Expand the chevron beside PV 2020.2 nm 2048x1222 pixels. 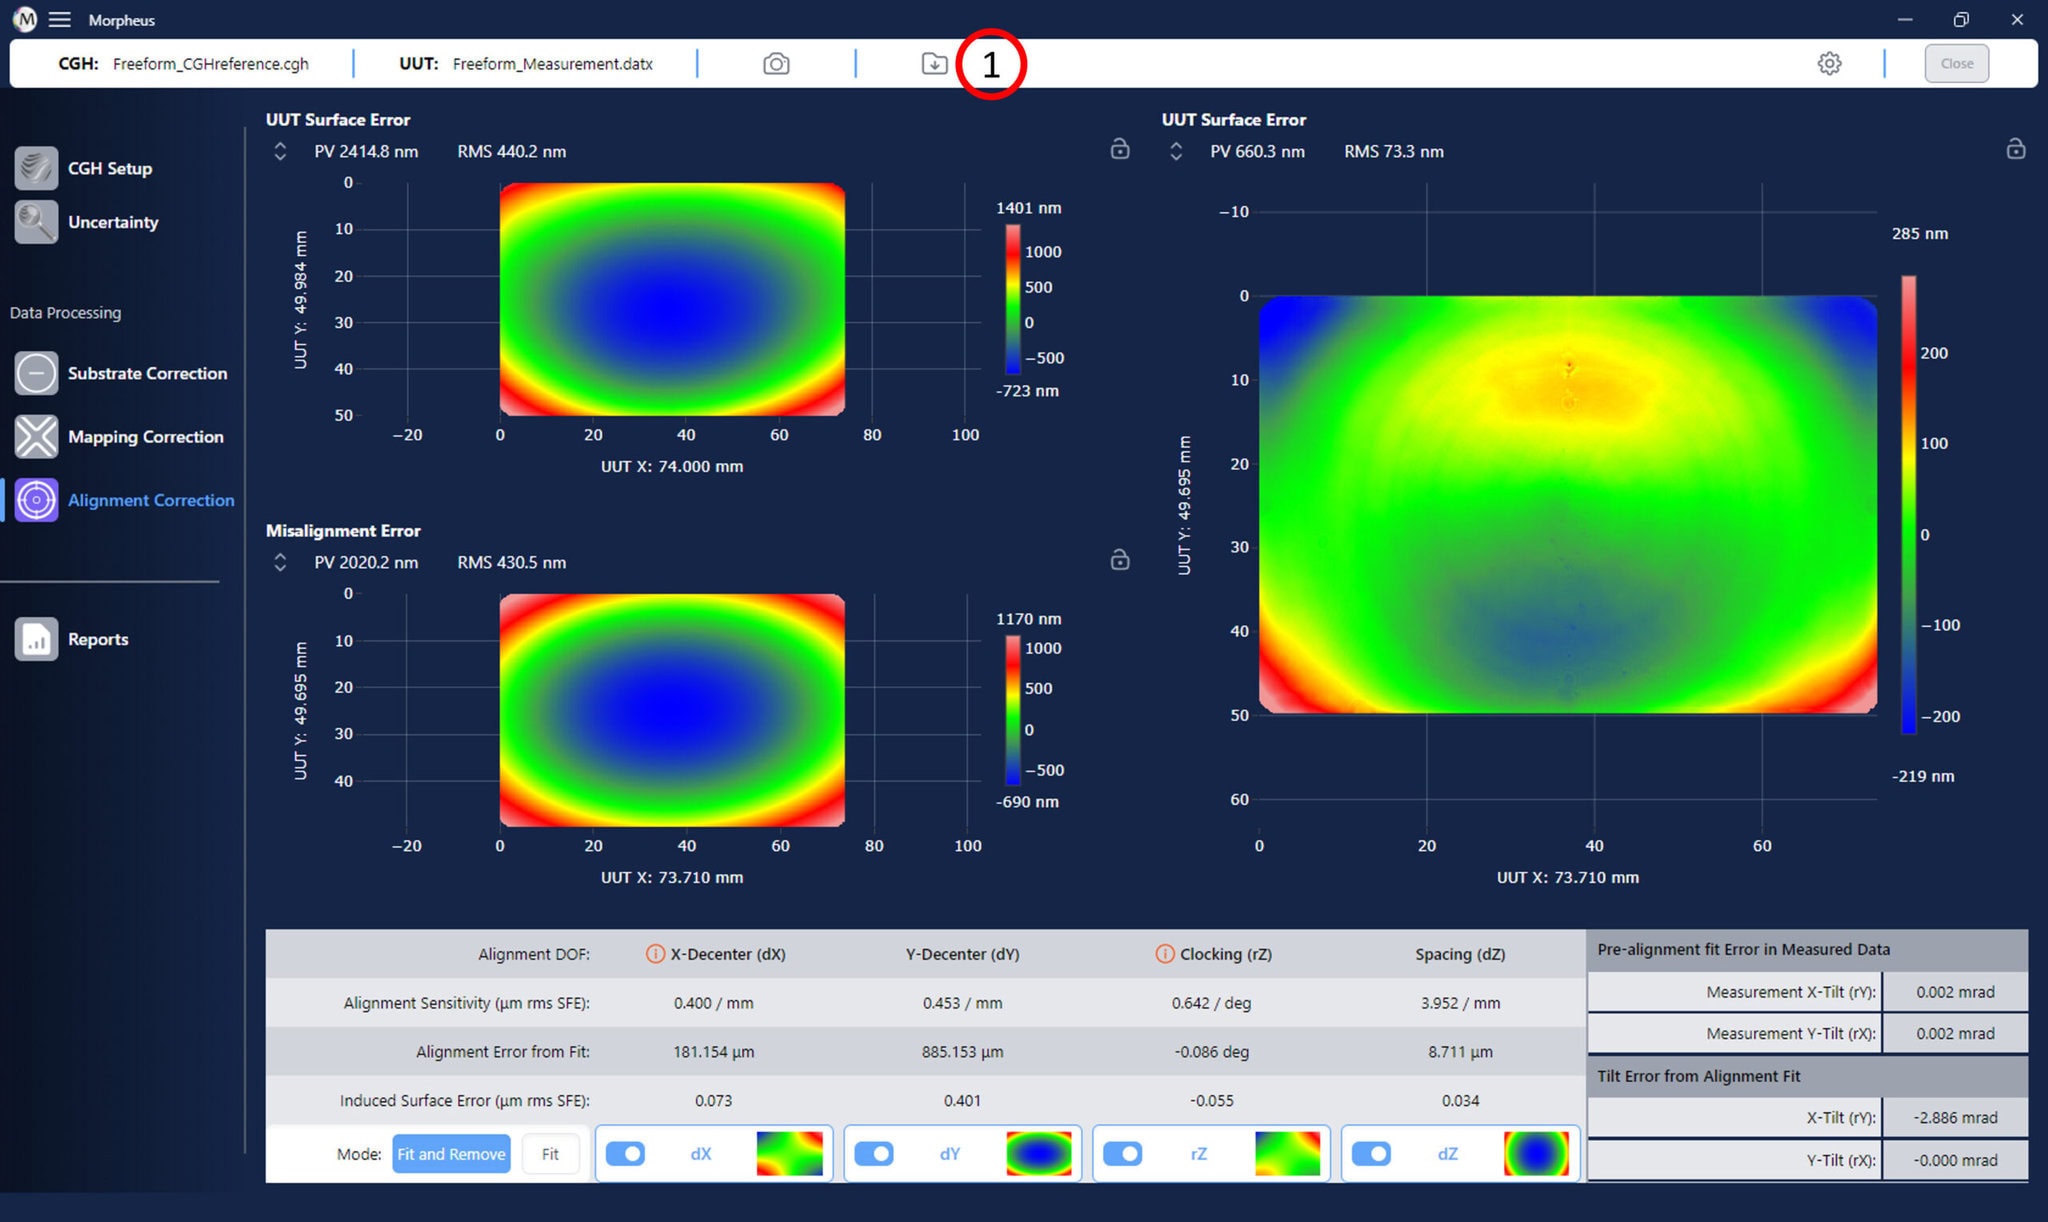[x=280, y=562]
